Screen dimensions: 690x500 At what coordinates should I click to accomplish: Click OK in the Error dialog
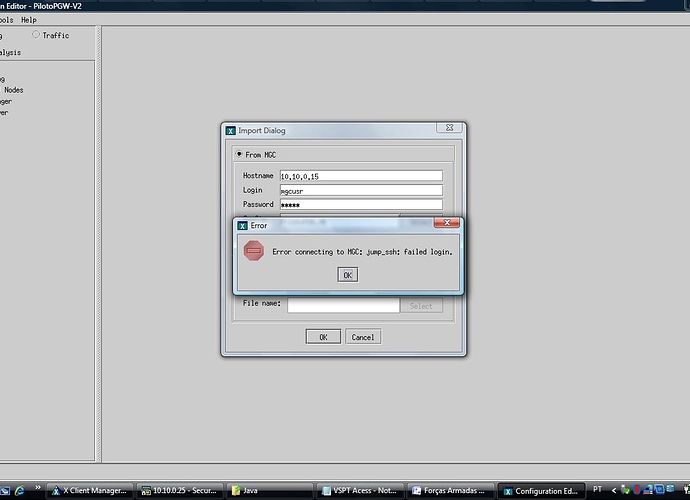[x=348, y=275]
